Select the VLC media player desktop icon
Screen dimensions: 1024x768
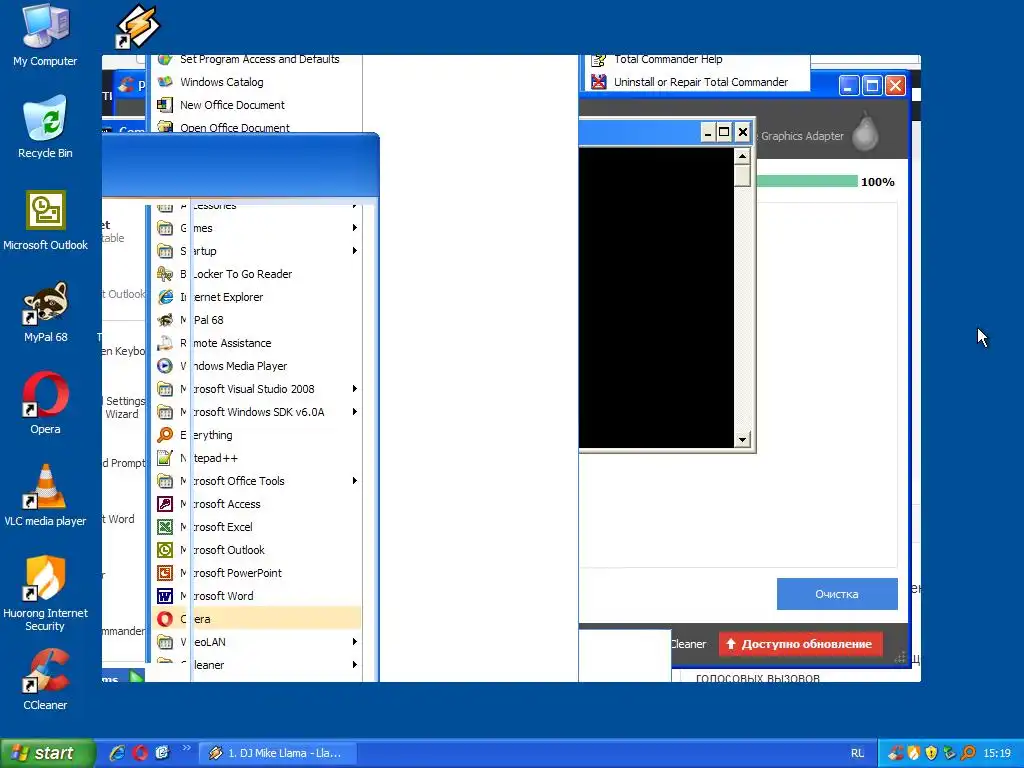coord(45,496)
